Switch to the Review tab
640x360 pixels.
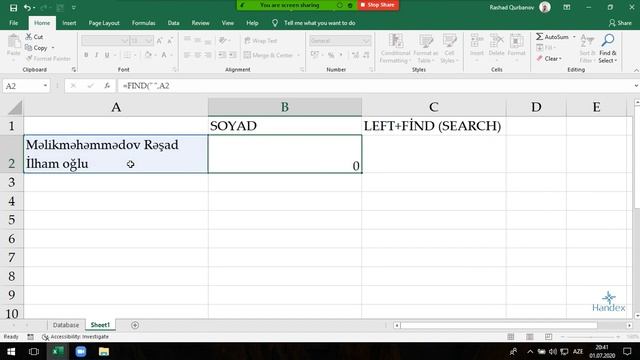(200, 23)
